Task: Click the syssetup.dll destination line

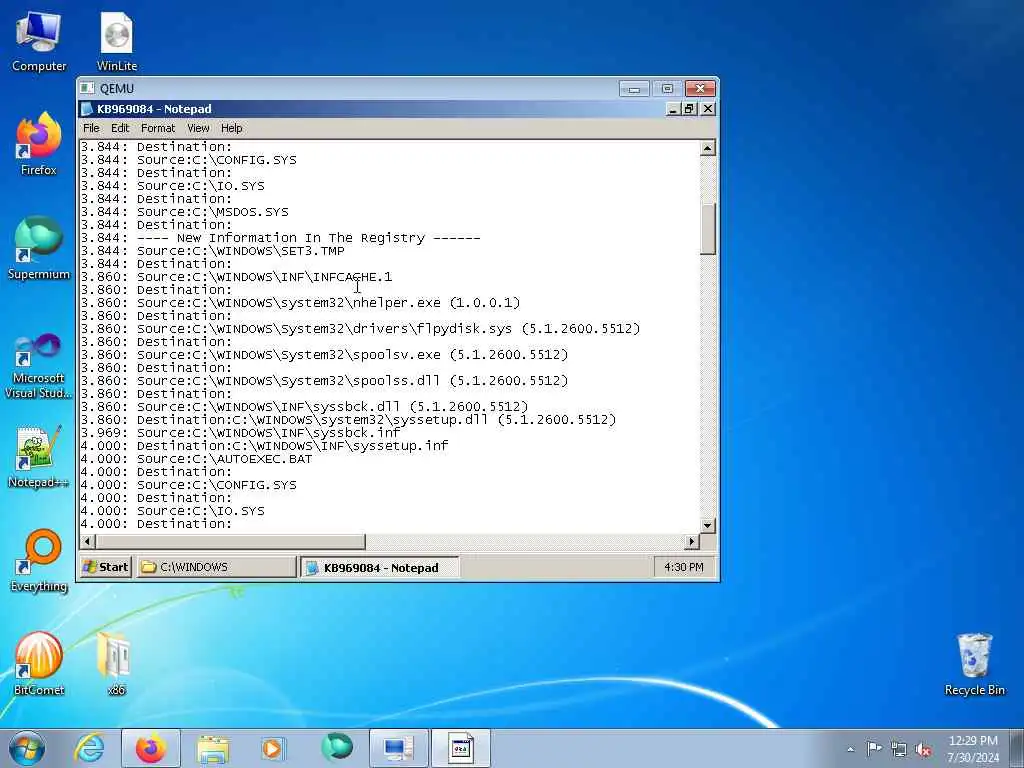Action: [x=348, y=420]
